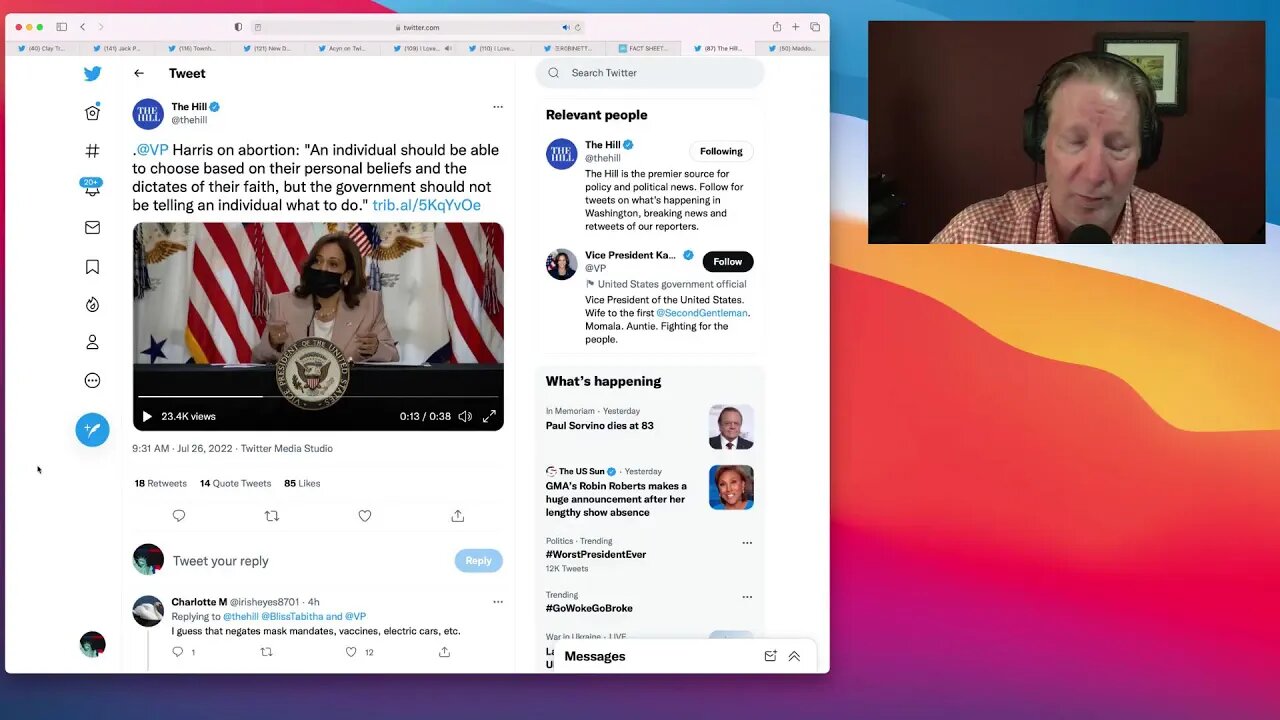Show Safari tab overview
The height and width of the screenshot is (720, 1280).
pos(815,27)
